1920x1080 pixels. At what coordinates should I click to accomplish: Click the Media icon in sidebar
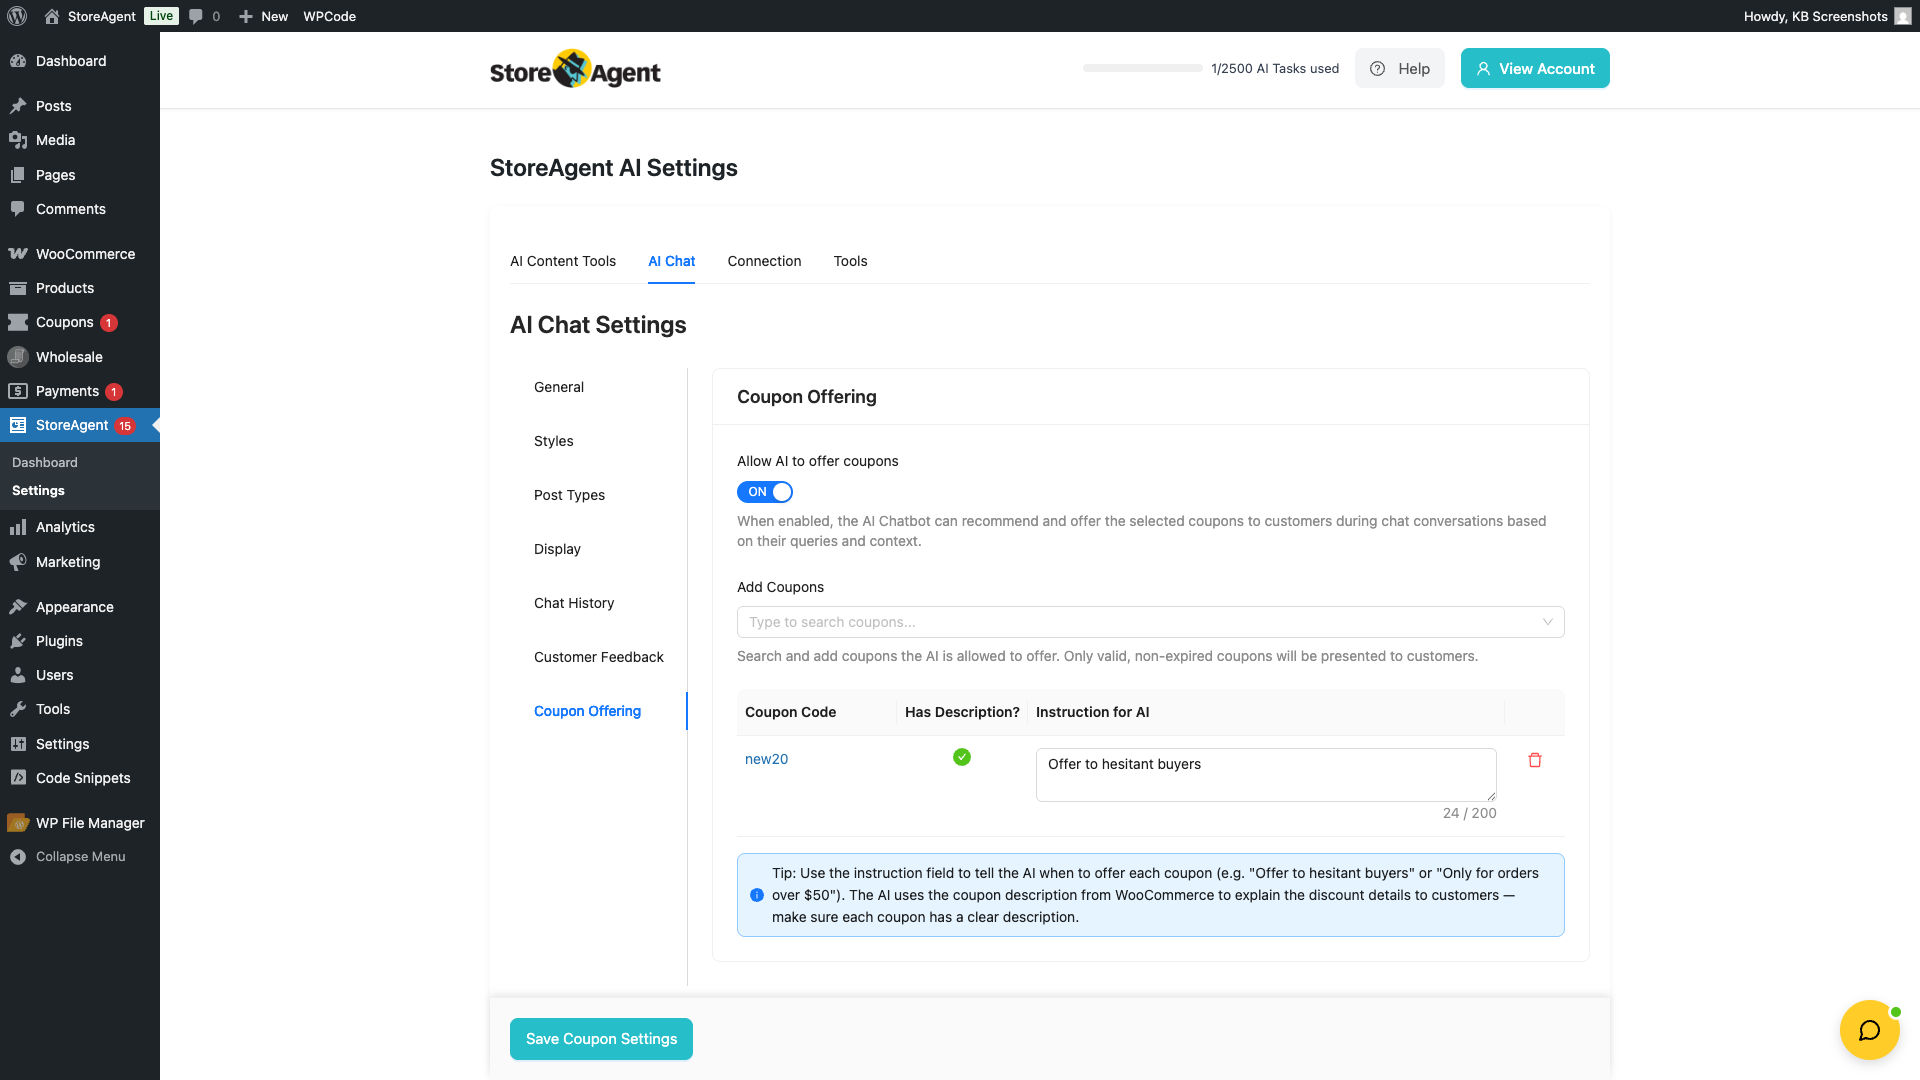point(18,140)
